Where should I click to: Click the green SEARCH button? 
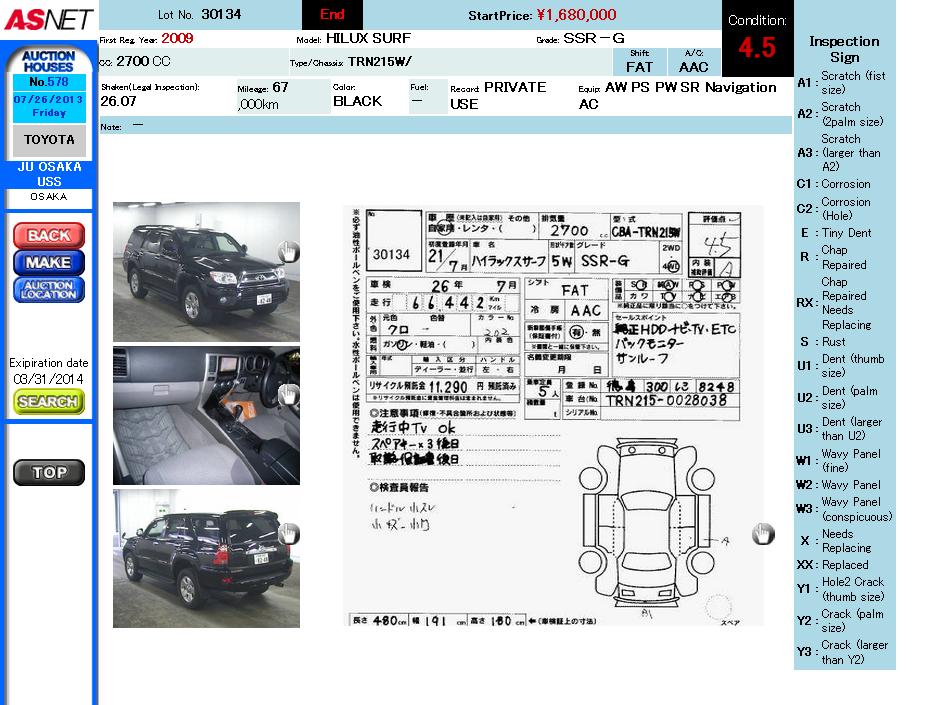click(x=48, y=401)
